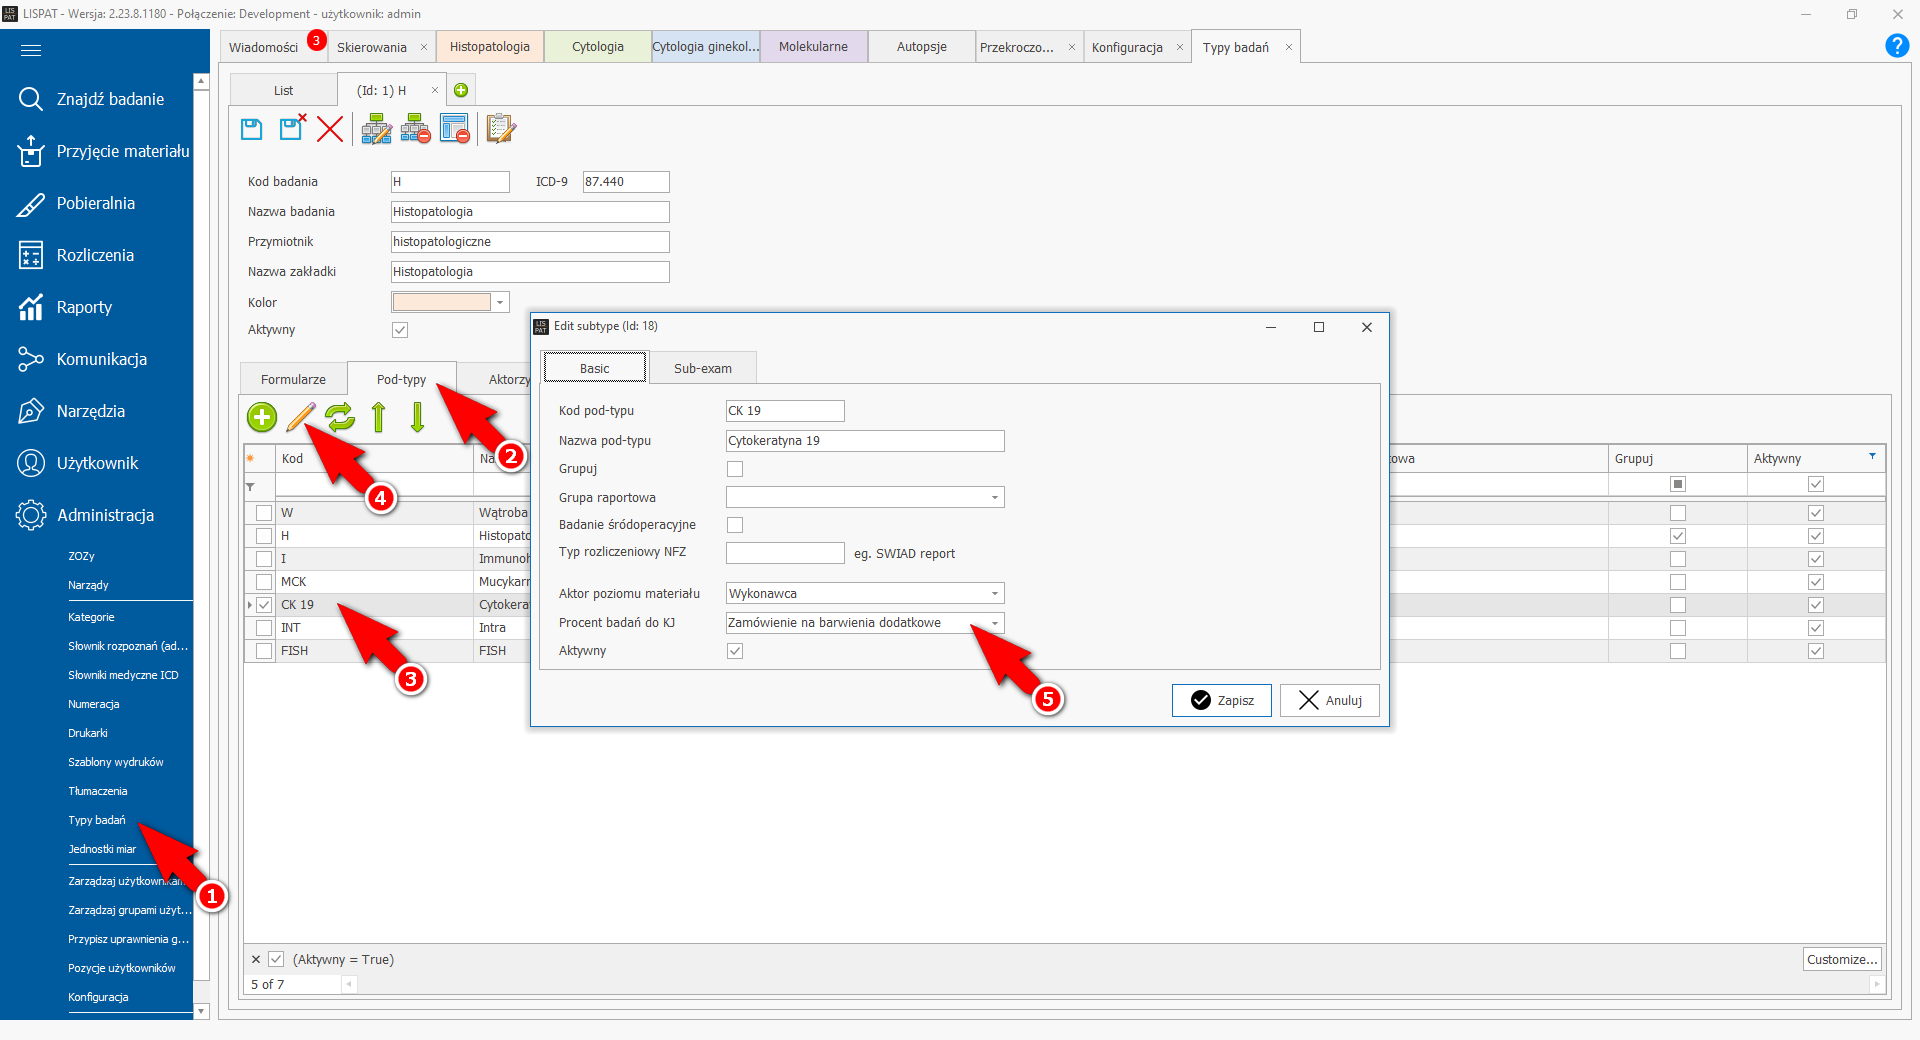Enable the Grupuj checkbox in dialog

pyautogui.click(x=735, y=469)
